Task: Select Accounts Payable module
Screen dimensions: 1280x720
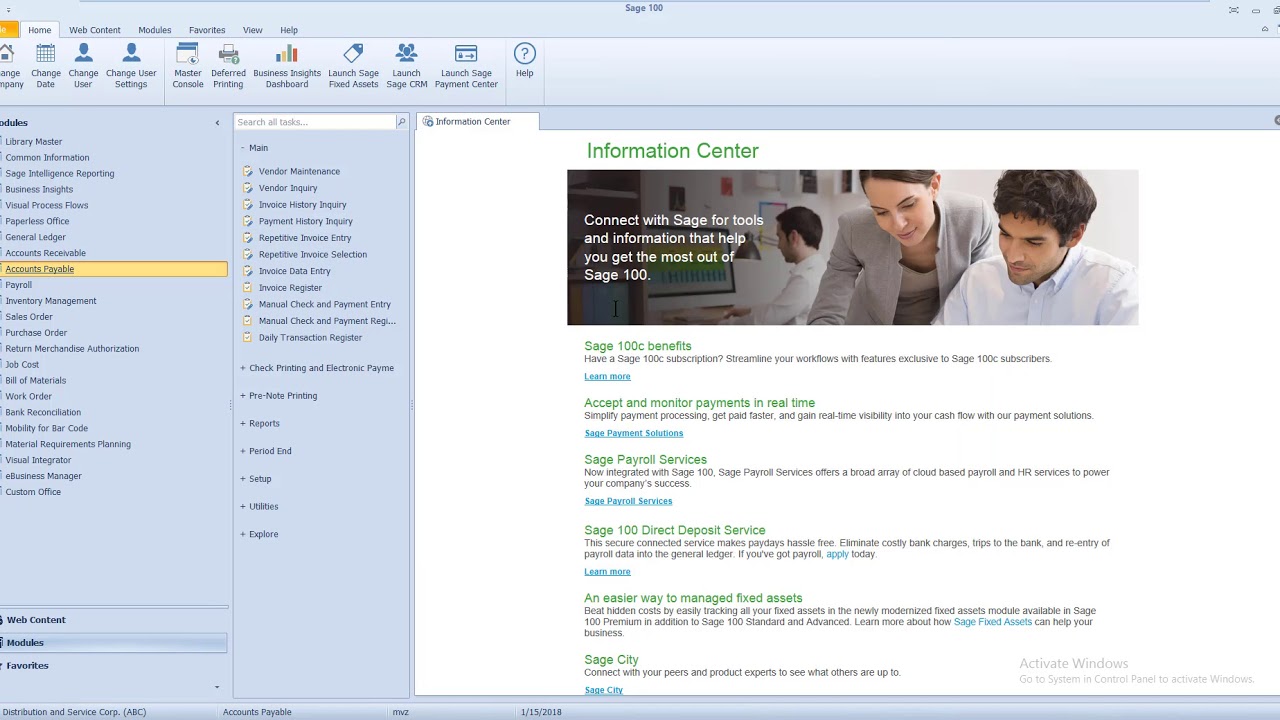Action: (114, 269)
